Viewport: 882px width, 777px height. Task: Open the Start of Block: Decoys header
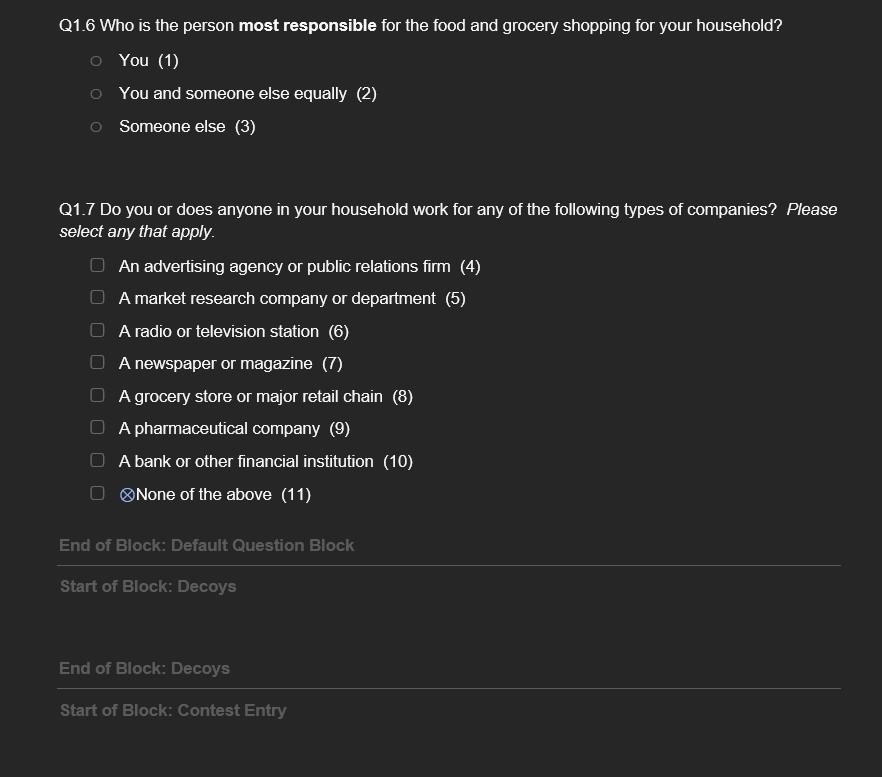click(148, 586)
